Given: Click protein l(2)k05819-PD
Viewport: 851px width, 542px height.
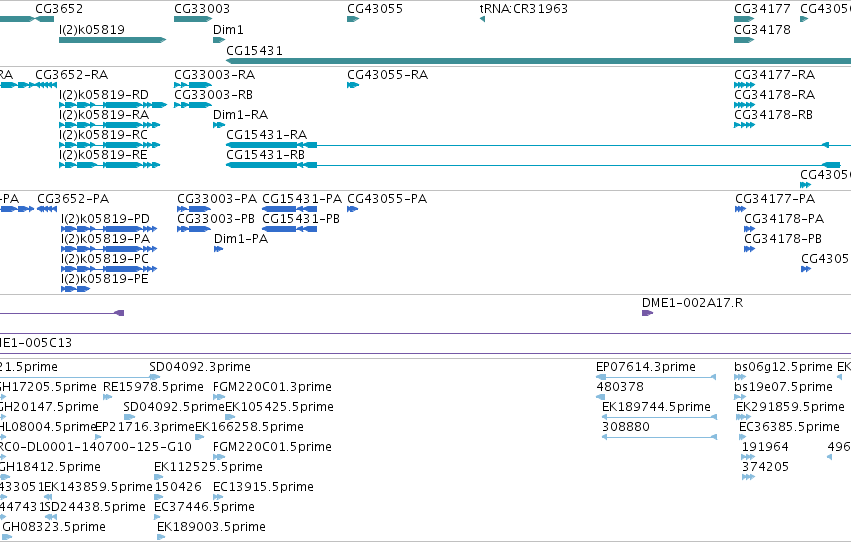Looking at the screenshot, I should click(x=109, y=229).
